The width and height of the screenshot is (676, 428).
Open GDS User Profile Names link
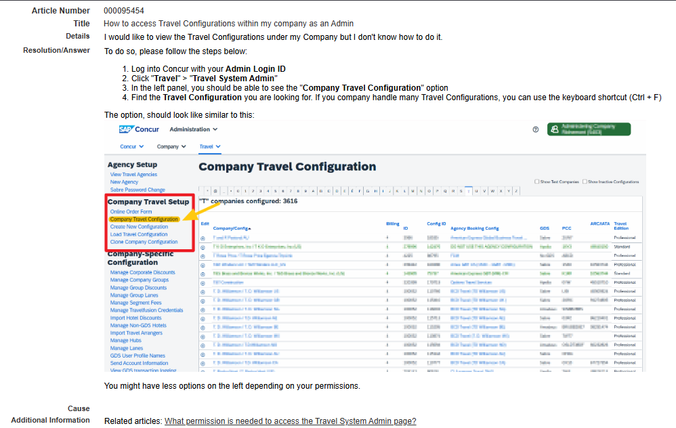138,356
